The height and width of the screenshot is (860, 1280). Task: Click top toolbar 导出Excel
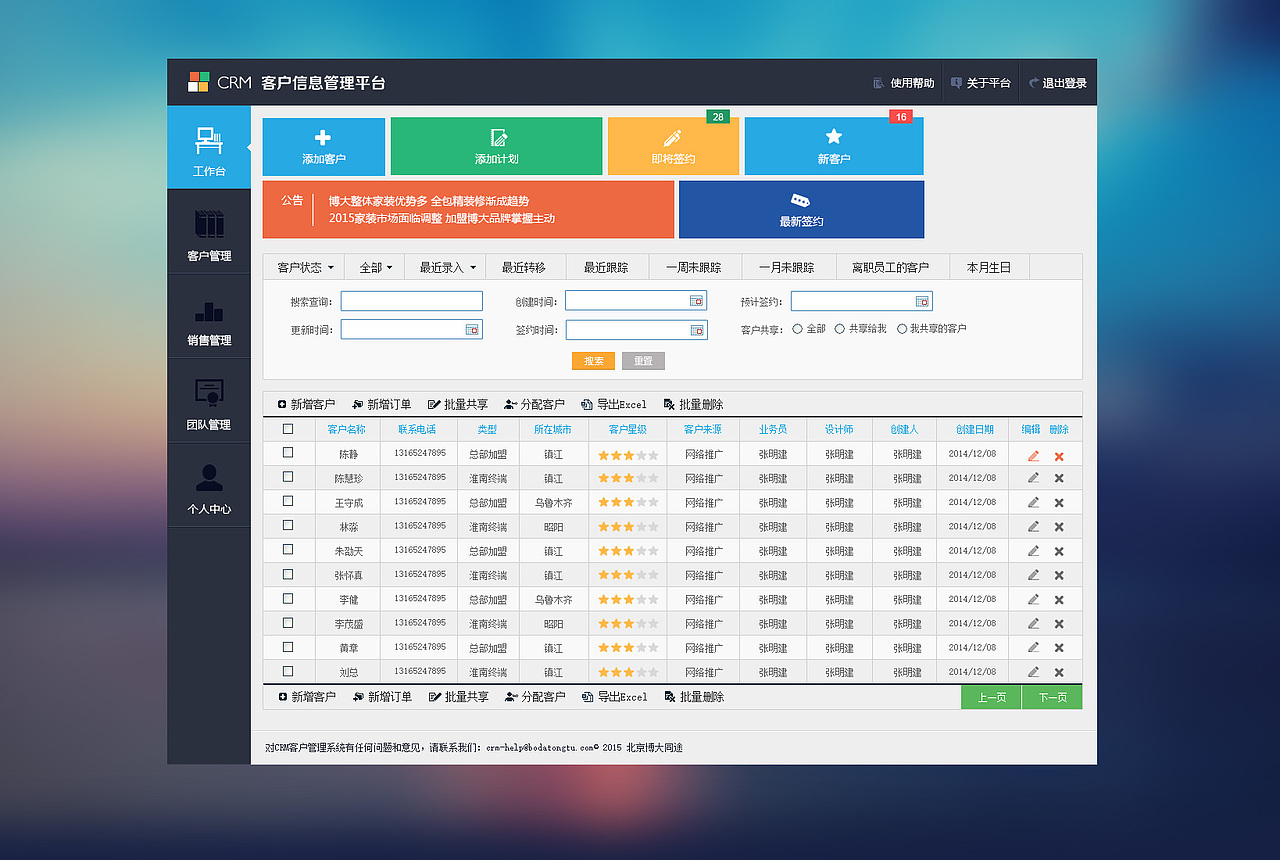point(614,405)
